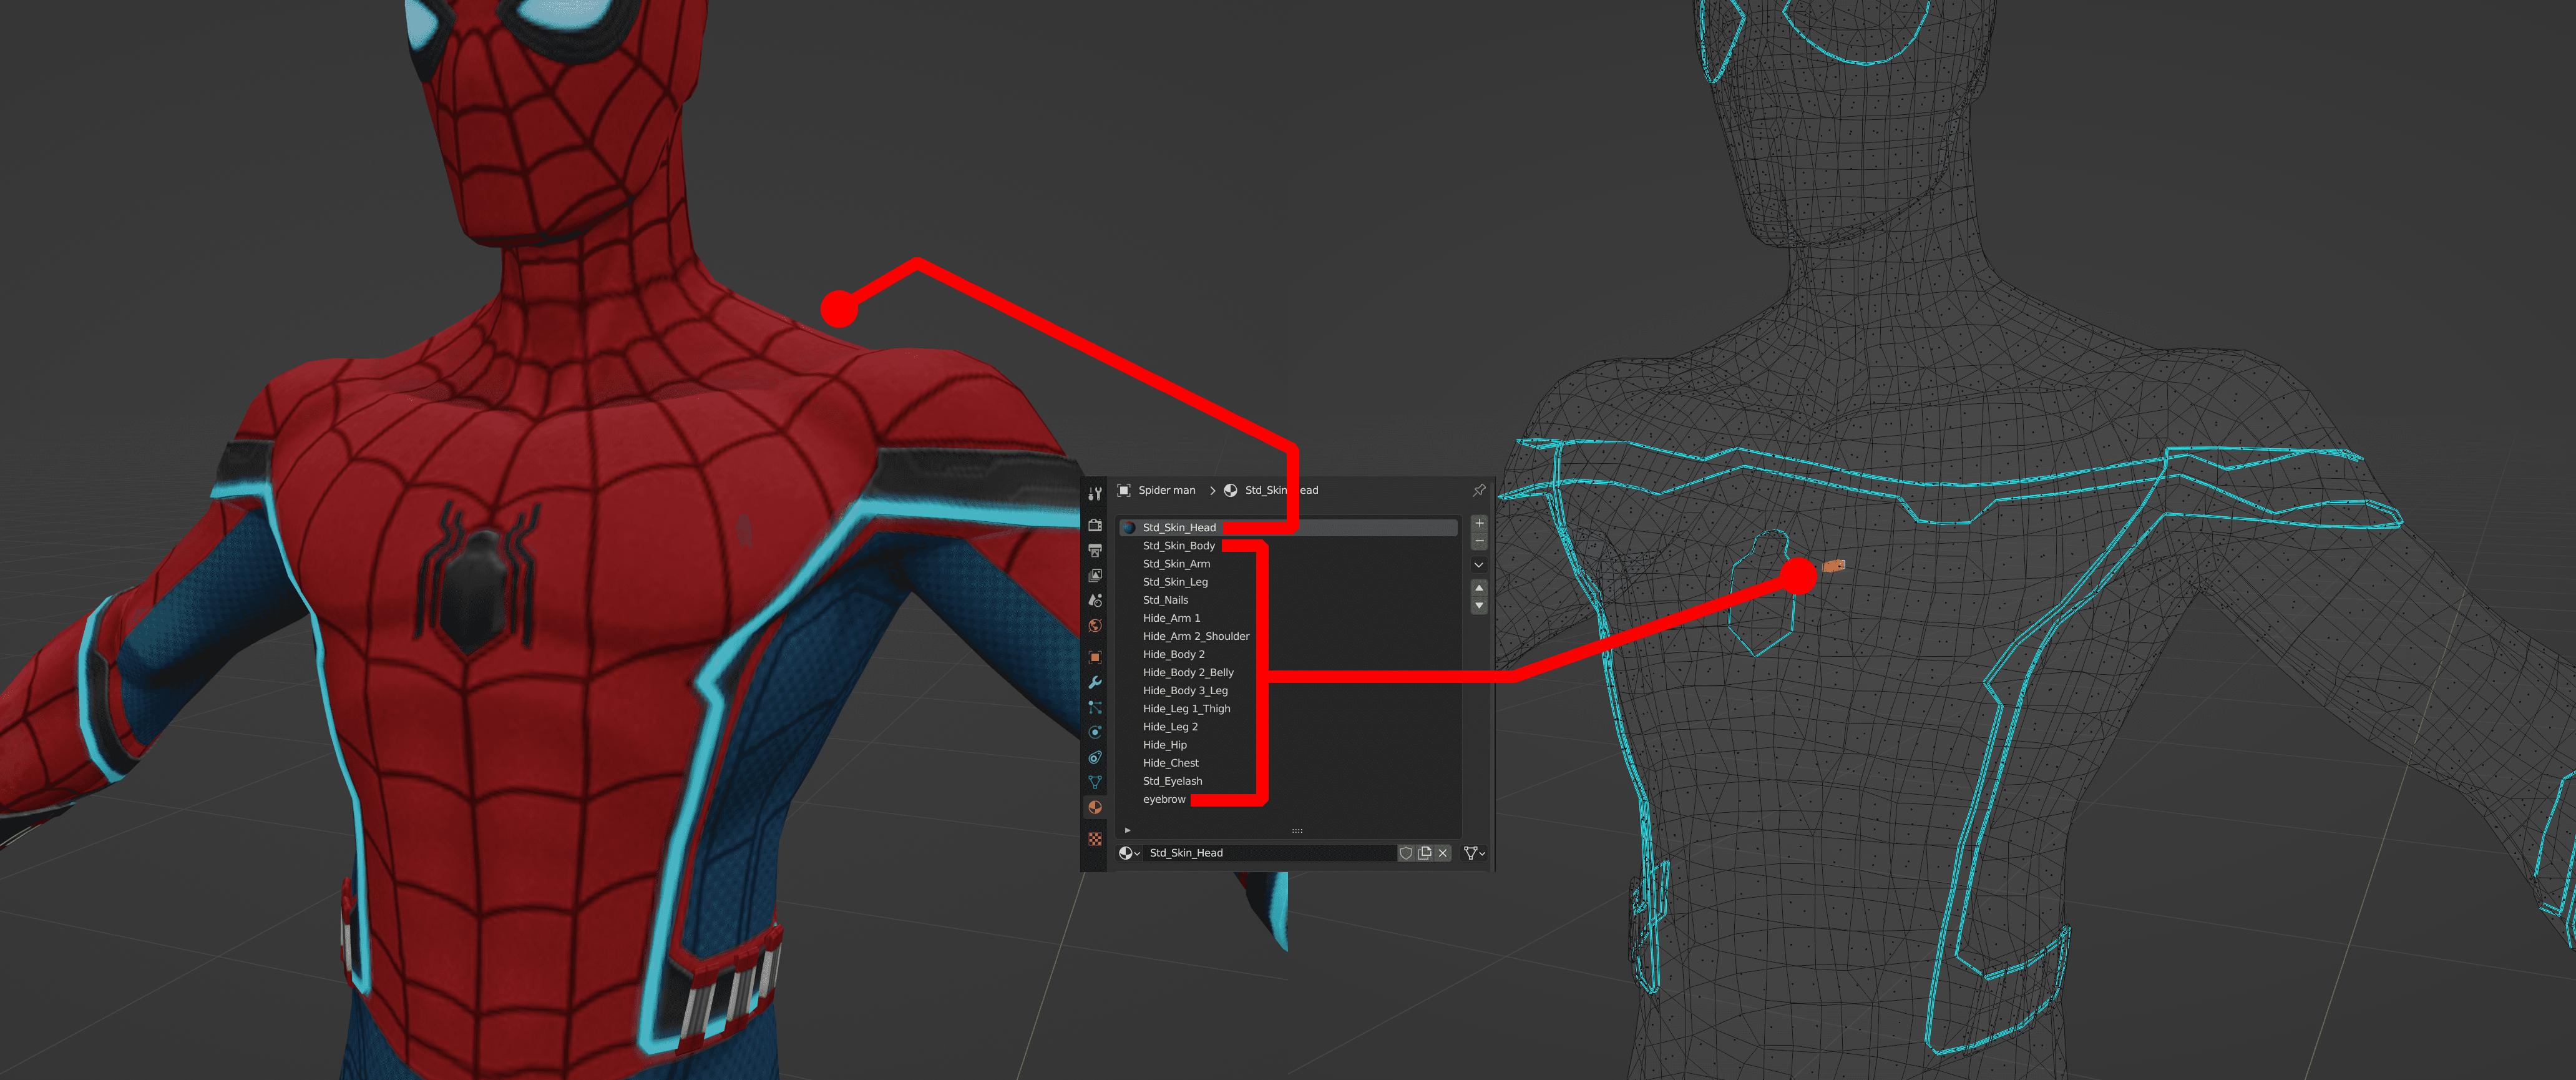Click the Spider man object breadcrumb

[1157, 490]
